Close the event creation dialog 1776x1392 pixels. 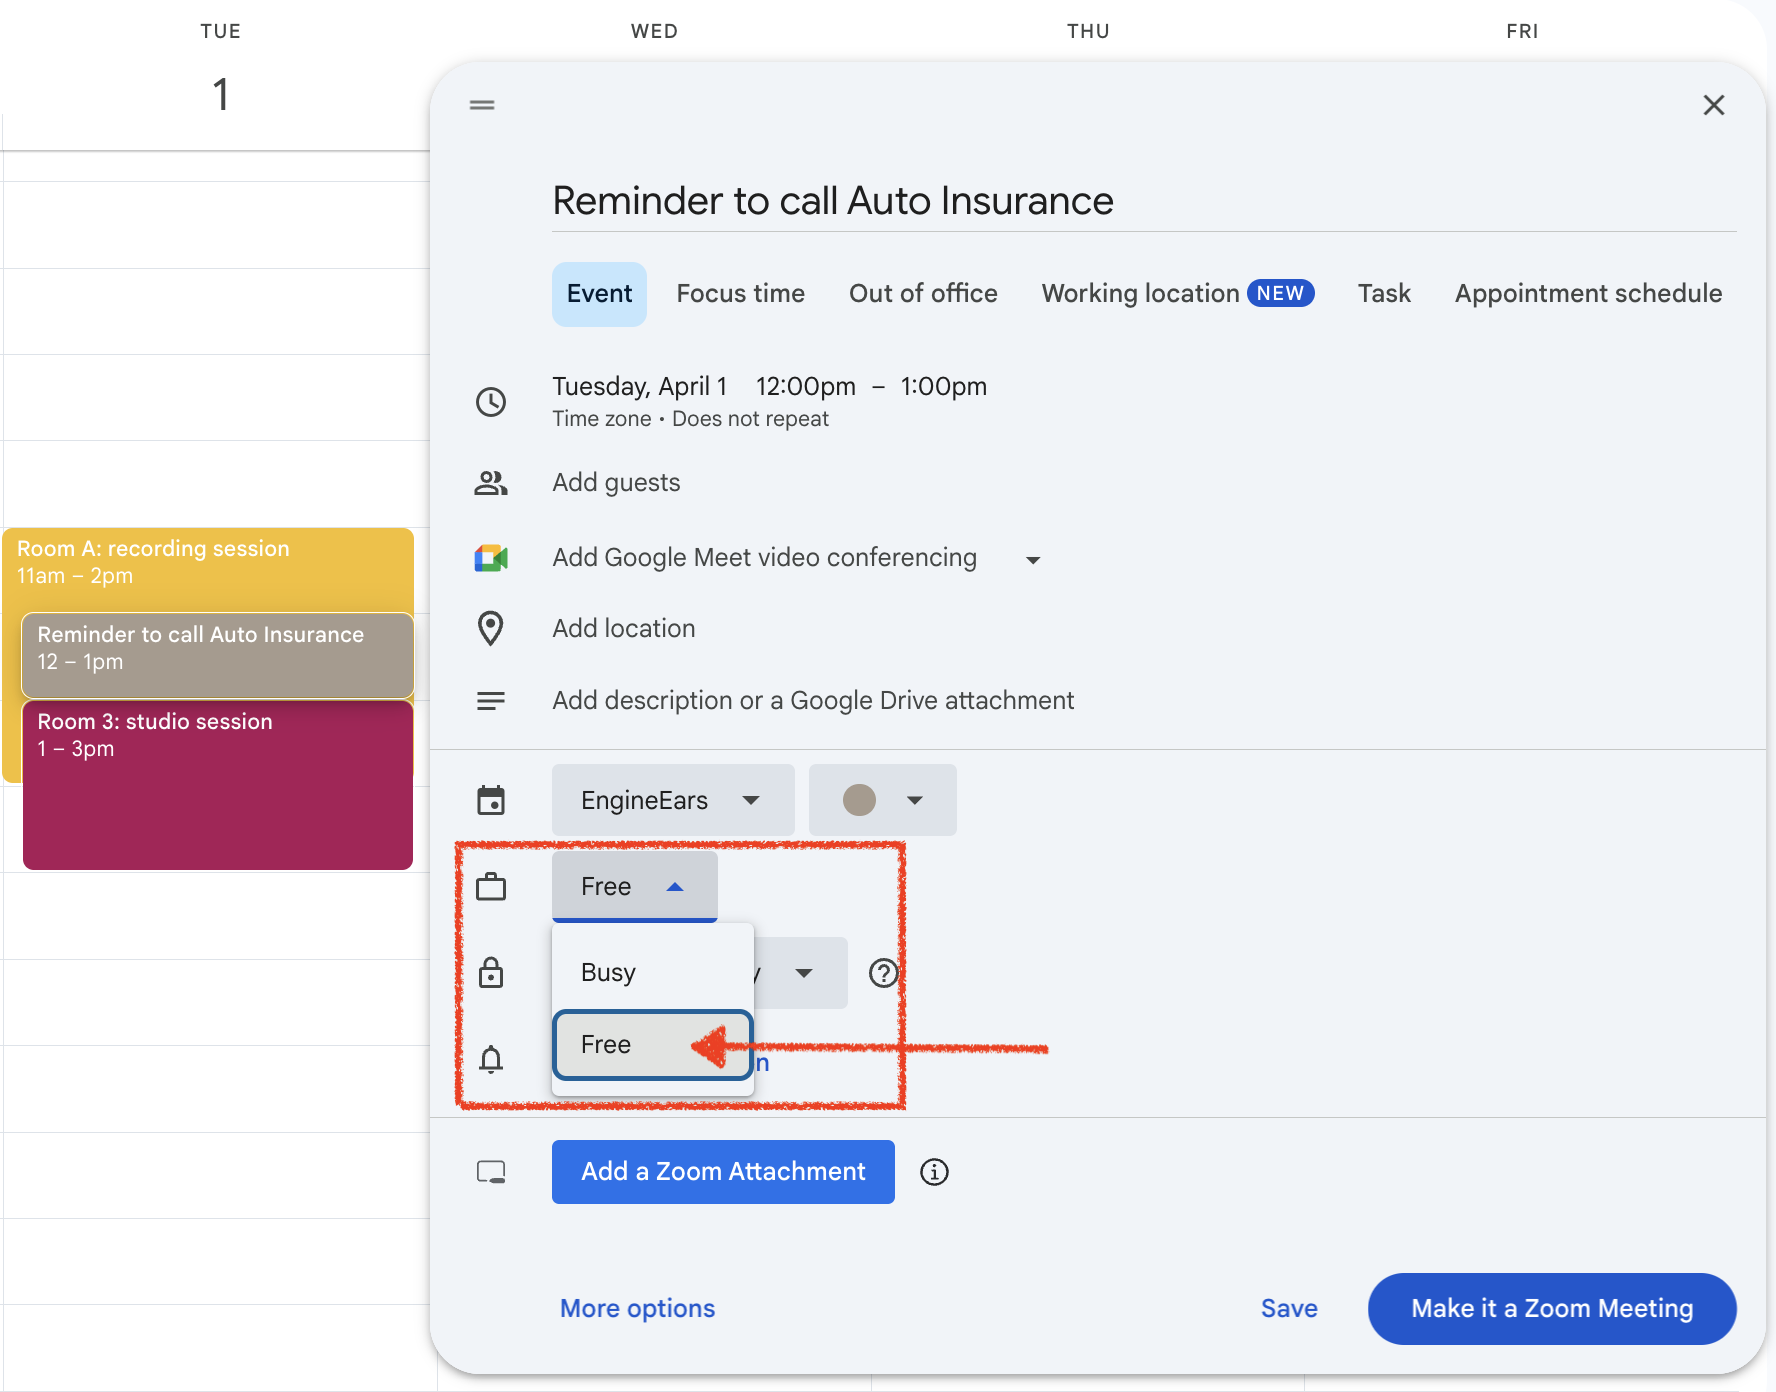tap(1713, 105)
